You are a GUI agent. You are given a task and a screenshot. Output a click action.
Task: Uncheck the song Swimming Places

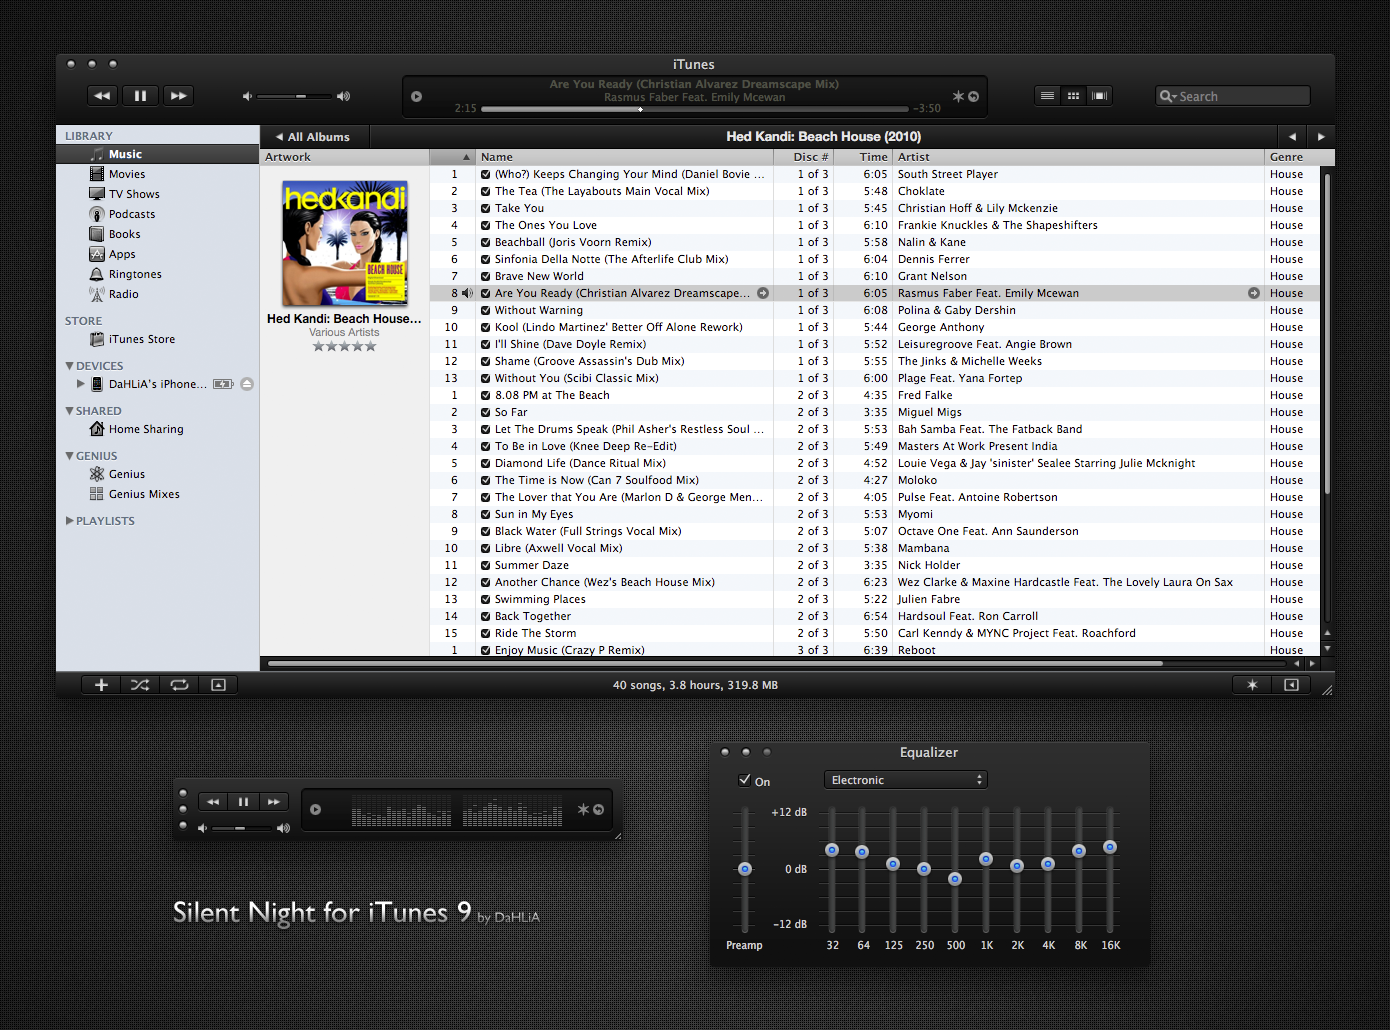coord(484,598)
